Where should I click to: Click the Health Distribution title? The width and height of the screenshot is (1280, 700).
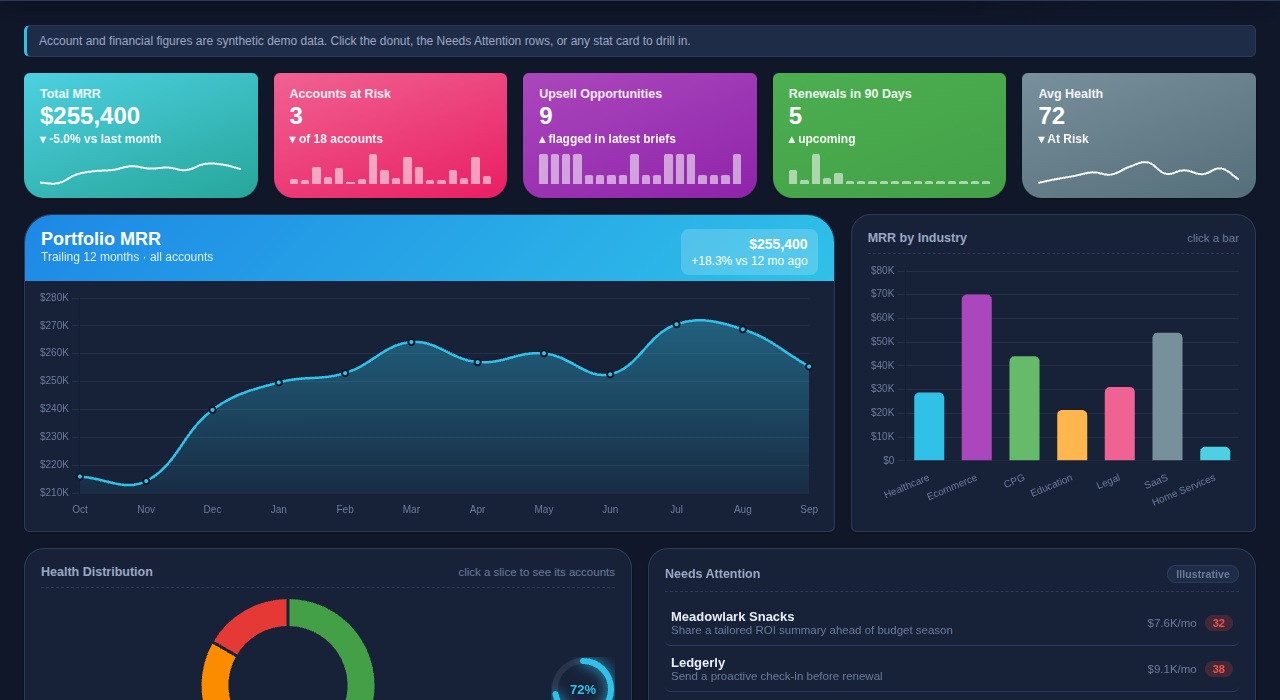(x=97, y=572)
